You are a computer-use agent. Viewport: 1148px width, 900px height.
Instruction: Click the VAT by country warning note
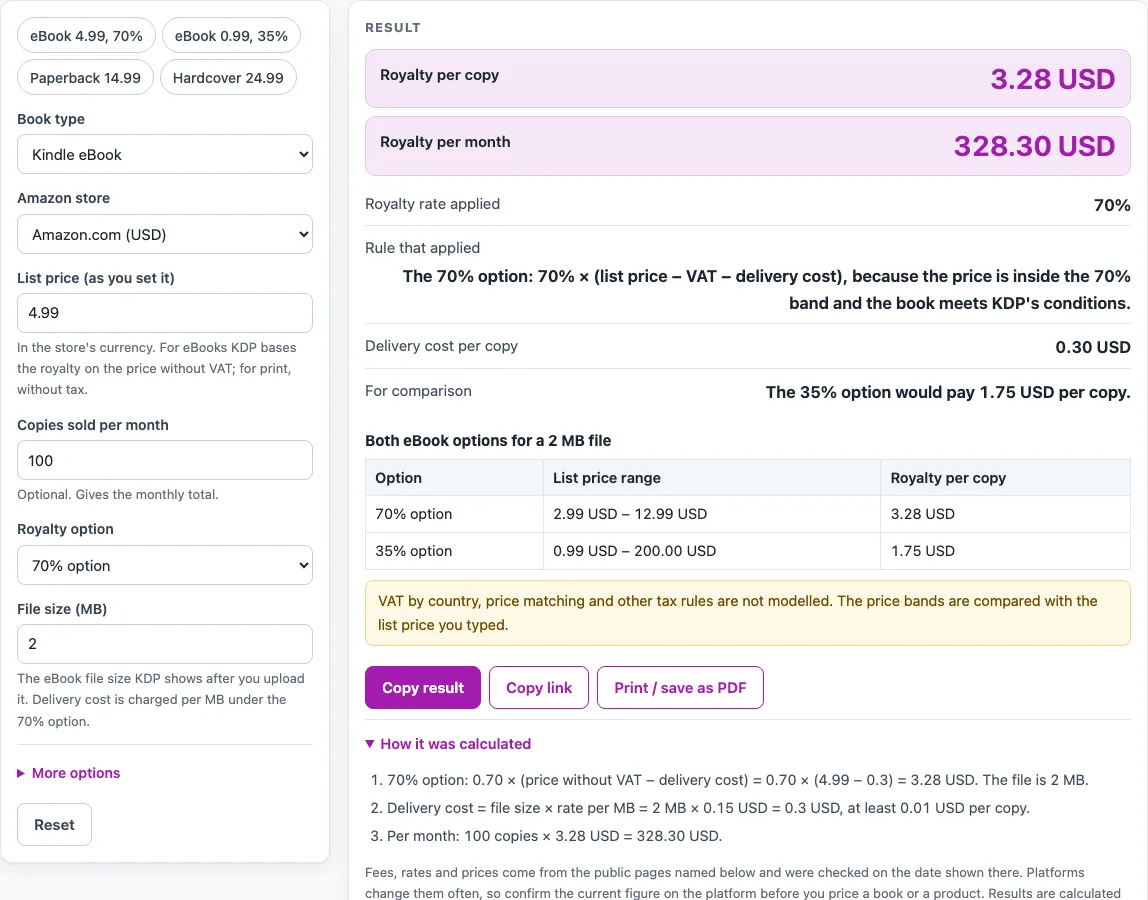[x=748, y=613]
